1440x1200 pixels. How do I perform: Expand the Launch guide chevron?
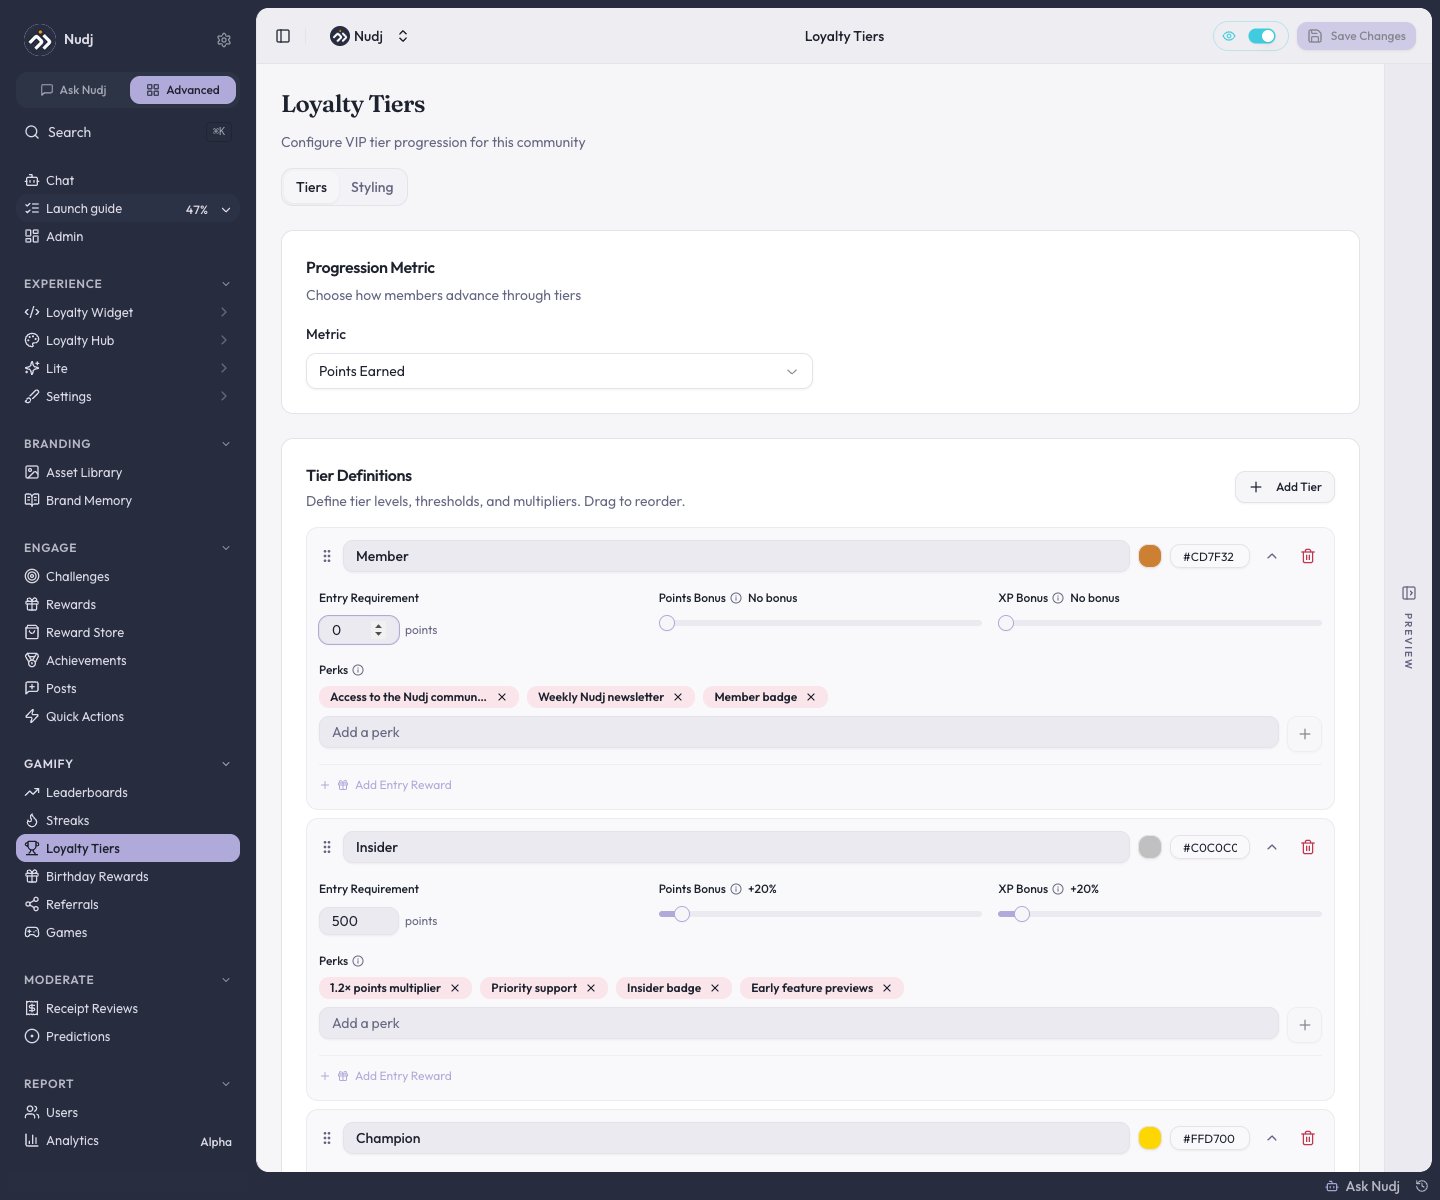(x=226, y=210)
